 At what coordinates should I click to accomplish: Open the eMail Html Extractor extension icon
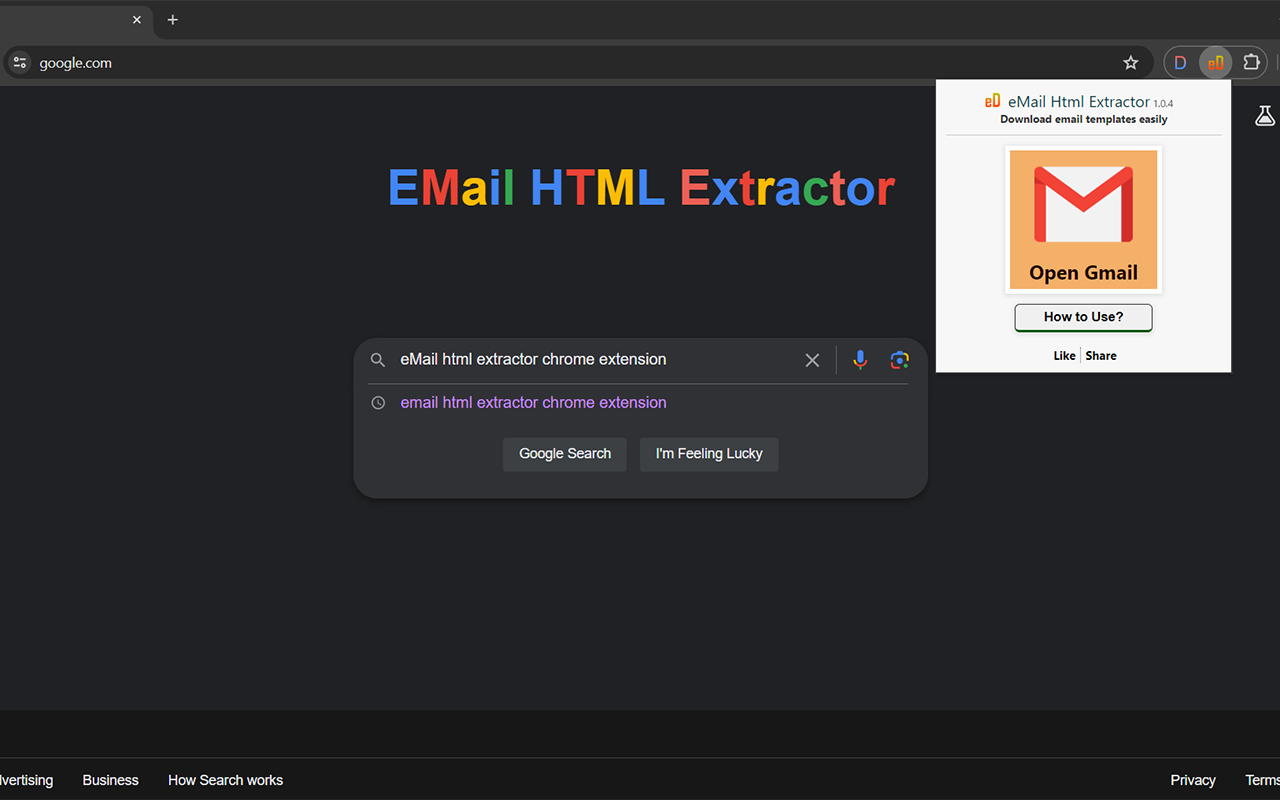[x=1215, y=63]
